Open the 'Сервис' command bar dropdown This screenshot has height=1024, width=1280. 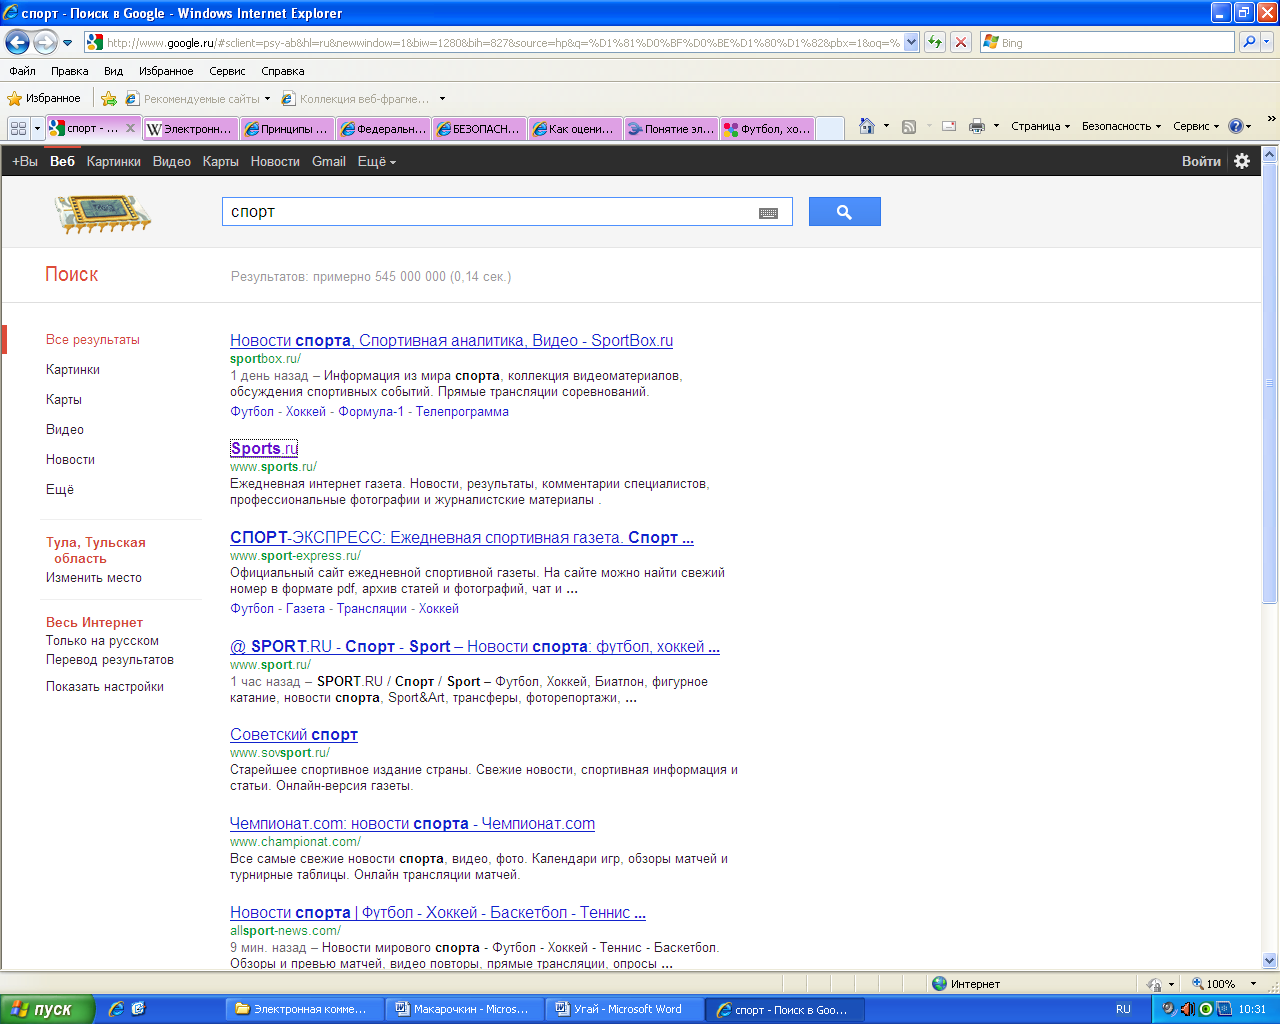pos(1196,126)
